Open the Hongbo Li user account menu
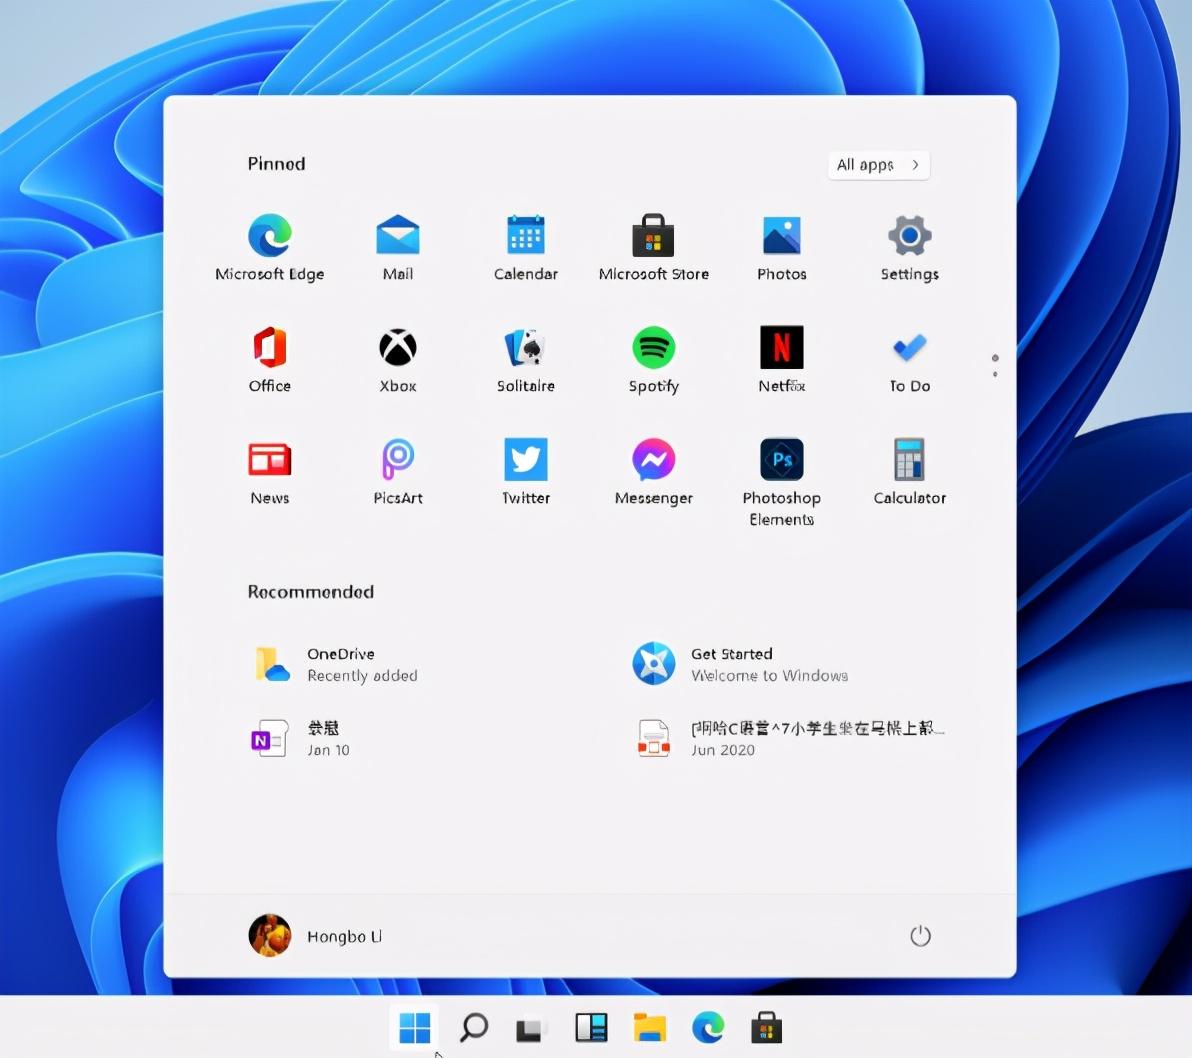The width and height of the screenshot is (1192, 1058). 315,936
